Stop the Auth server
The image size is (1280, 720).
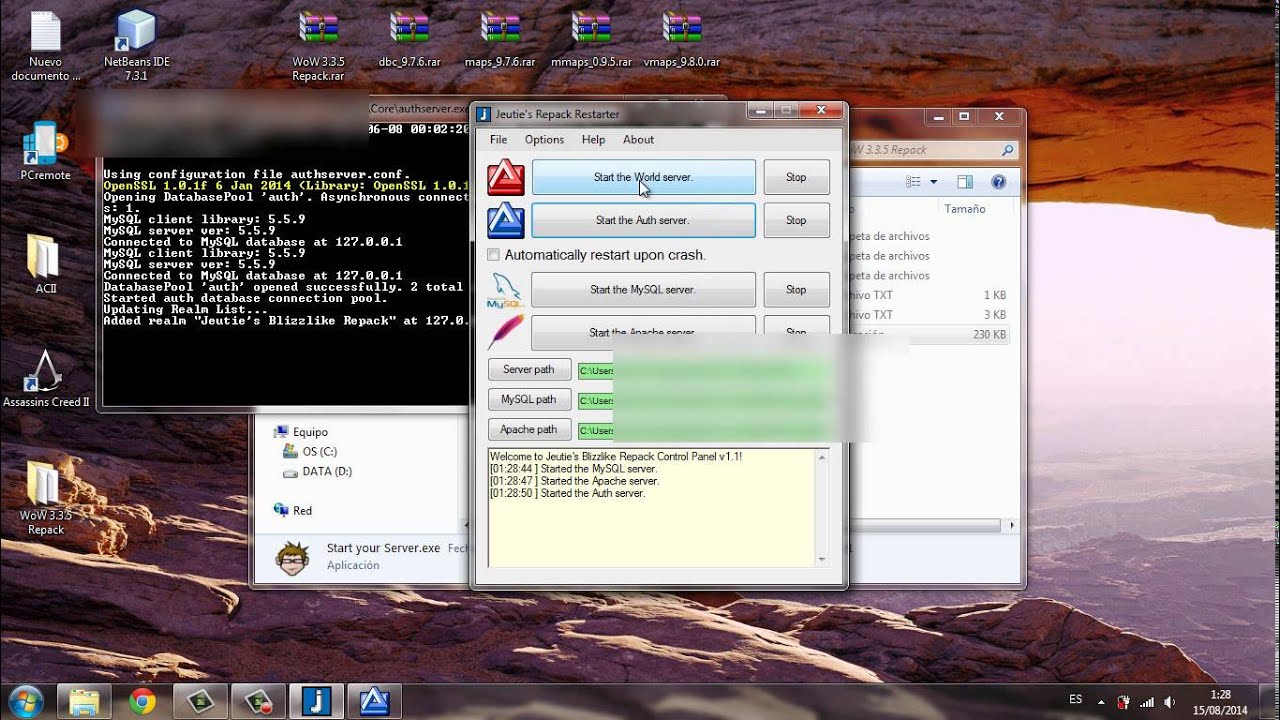pos(796,220)
